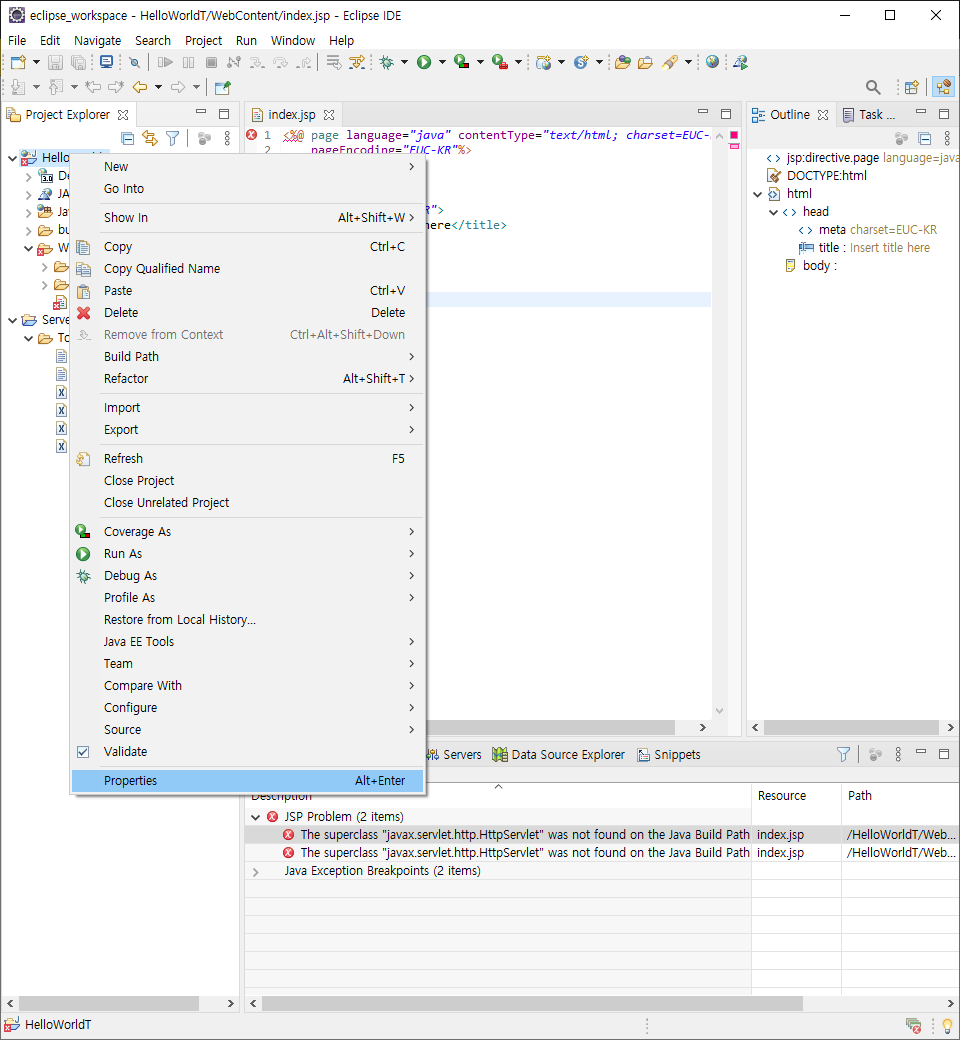Click the Resource column header
The width and height of the screenshot is (960, 1040).
[x=796, y=795]
